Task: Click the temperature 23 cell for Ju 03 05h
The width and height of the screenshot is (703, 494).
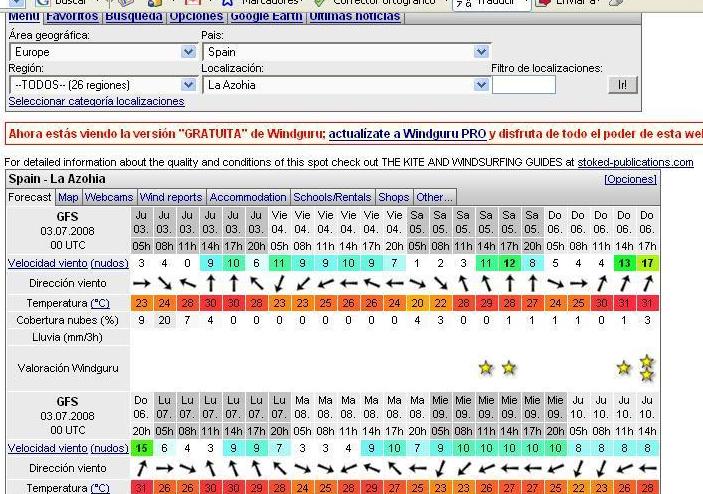Action: click(x=141, y=303)
